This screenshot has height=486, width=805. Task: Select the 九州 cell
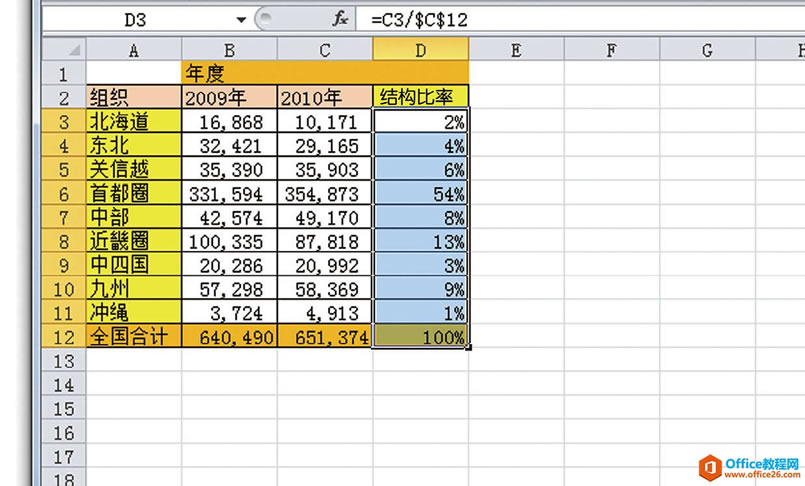tap(133, 289)
